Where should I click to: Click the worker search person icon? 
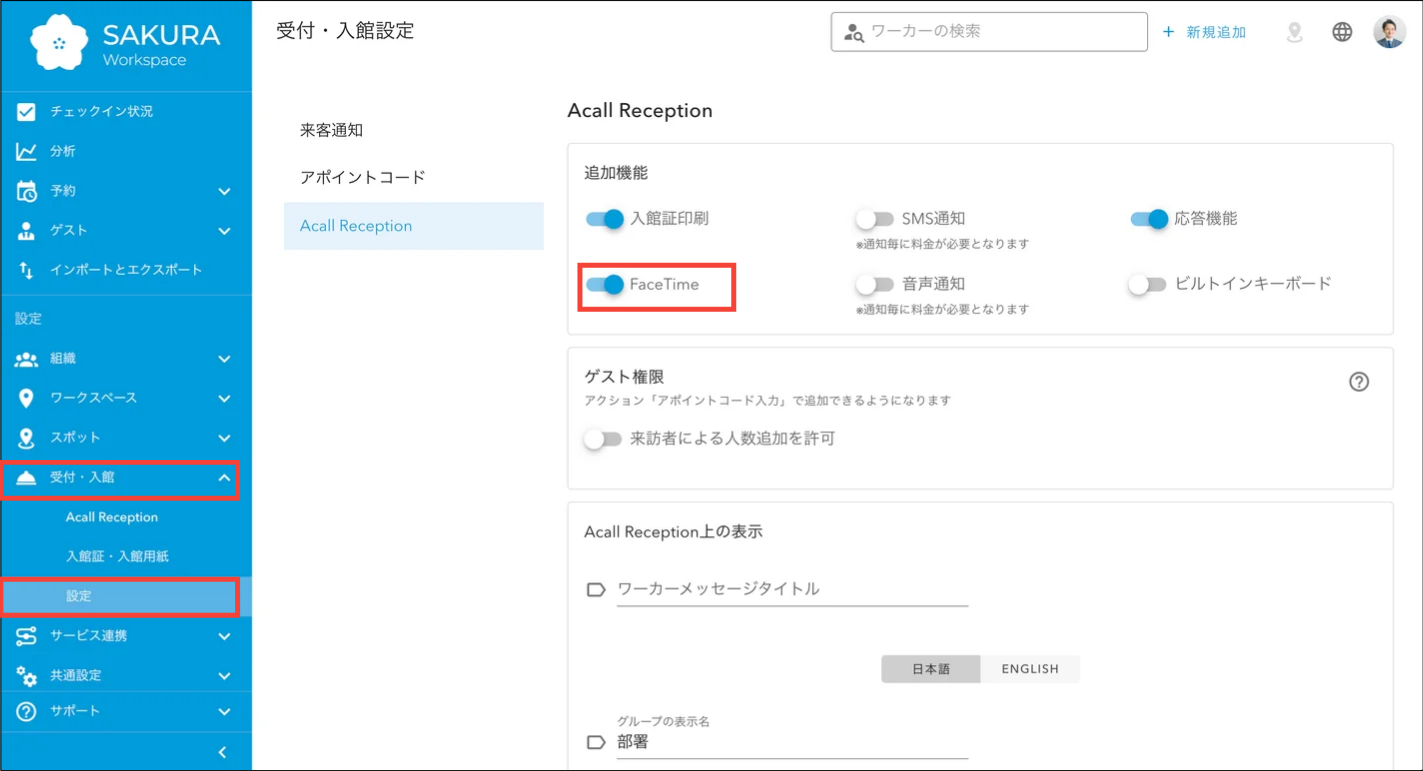853,32
